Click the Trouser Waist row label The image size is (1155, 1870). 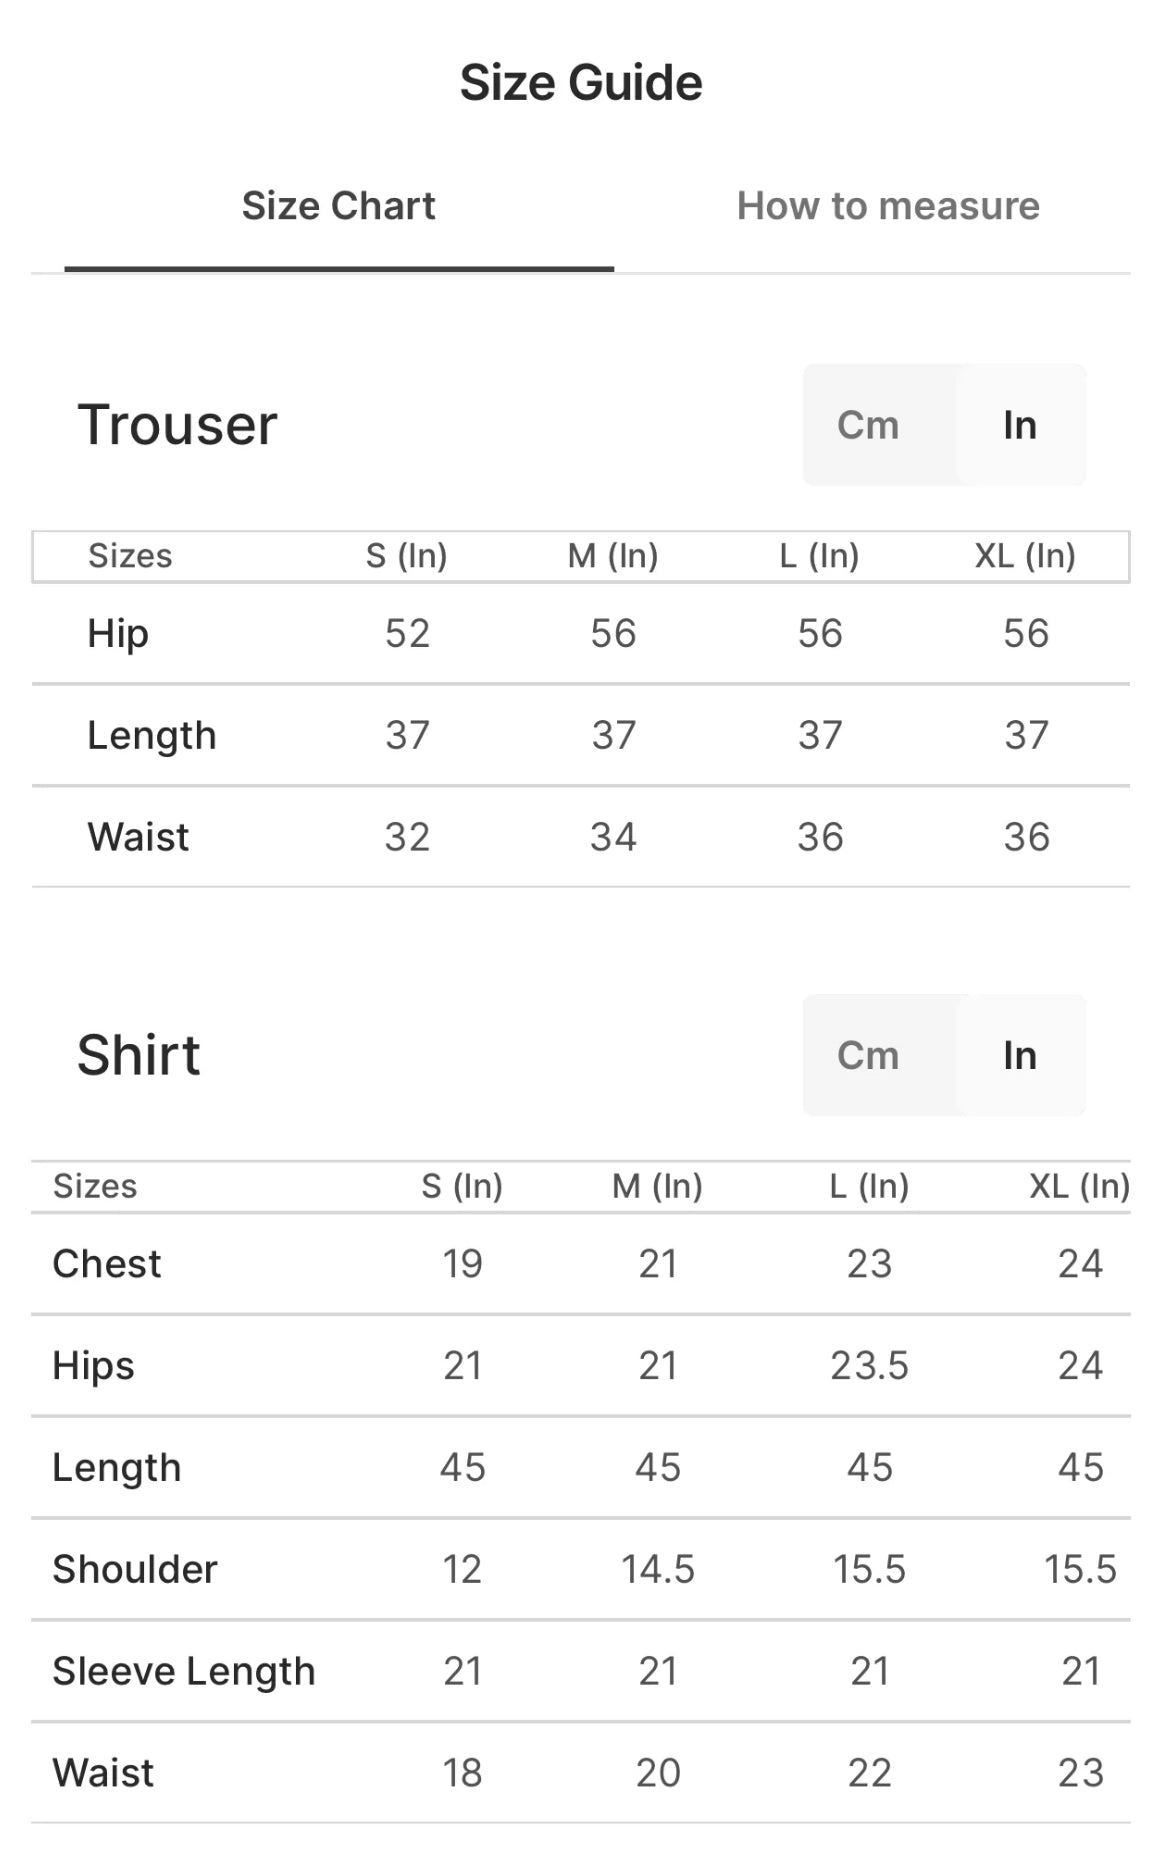pyautogui.click(x=138, y=837)
